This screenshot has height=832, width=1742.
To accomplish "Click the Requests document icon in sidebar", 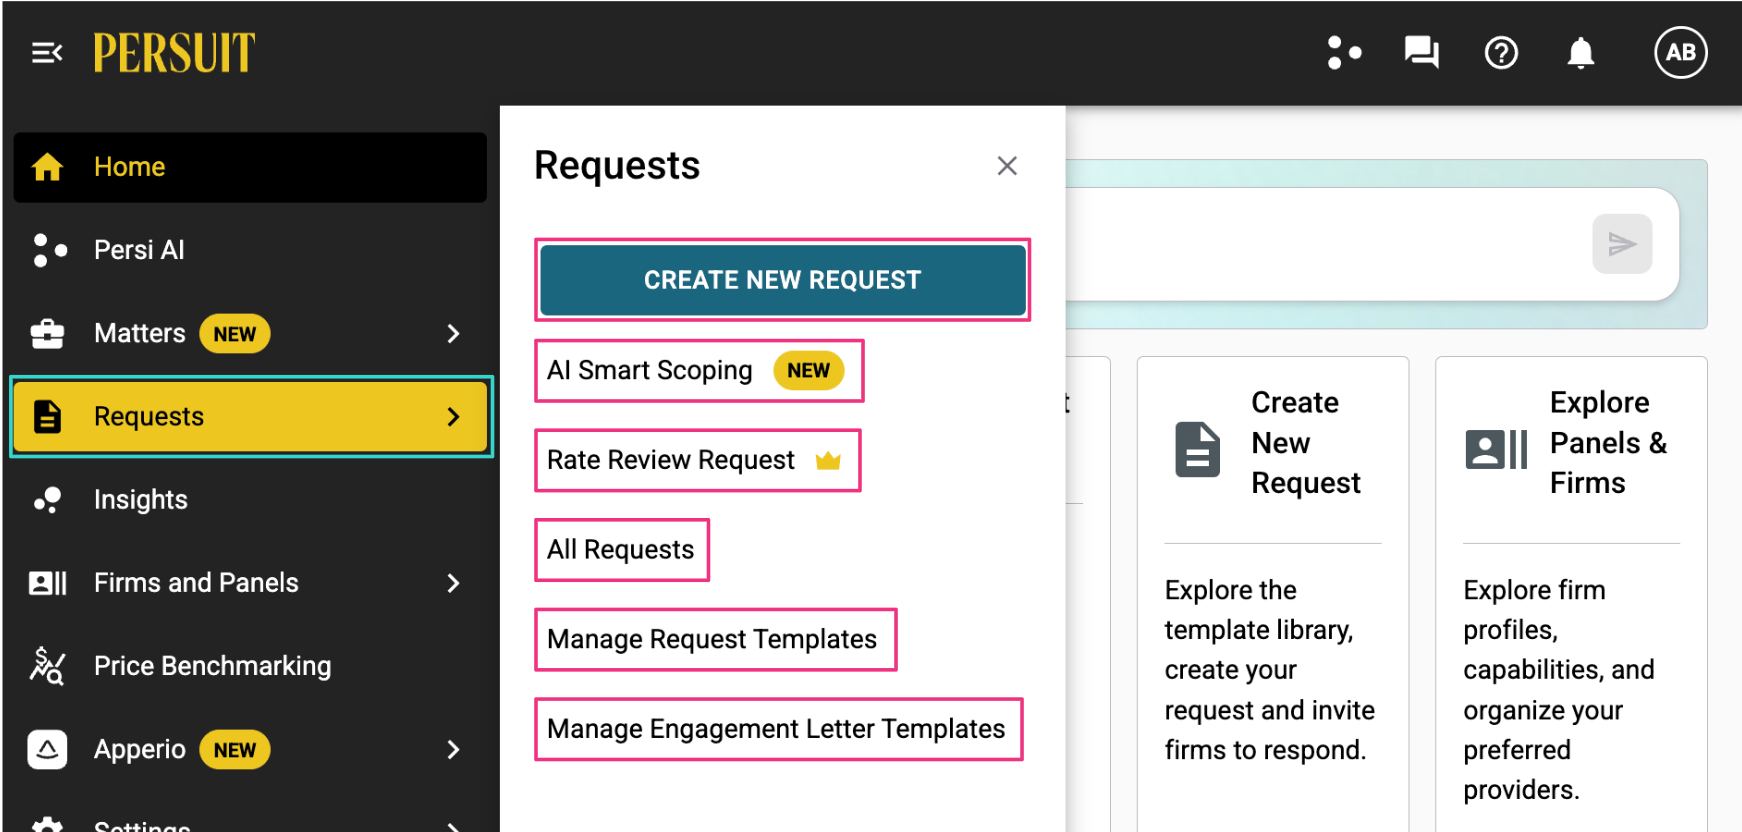I will 47,416.
